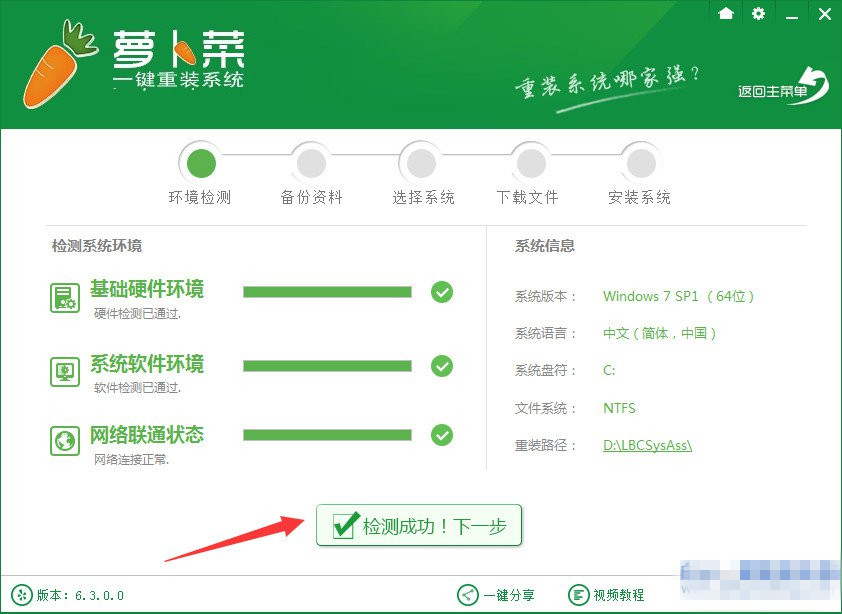The image size is (842, 614).
Task: Click the 软件检测已通过 status text
Action: point(137,388)
